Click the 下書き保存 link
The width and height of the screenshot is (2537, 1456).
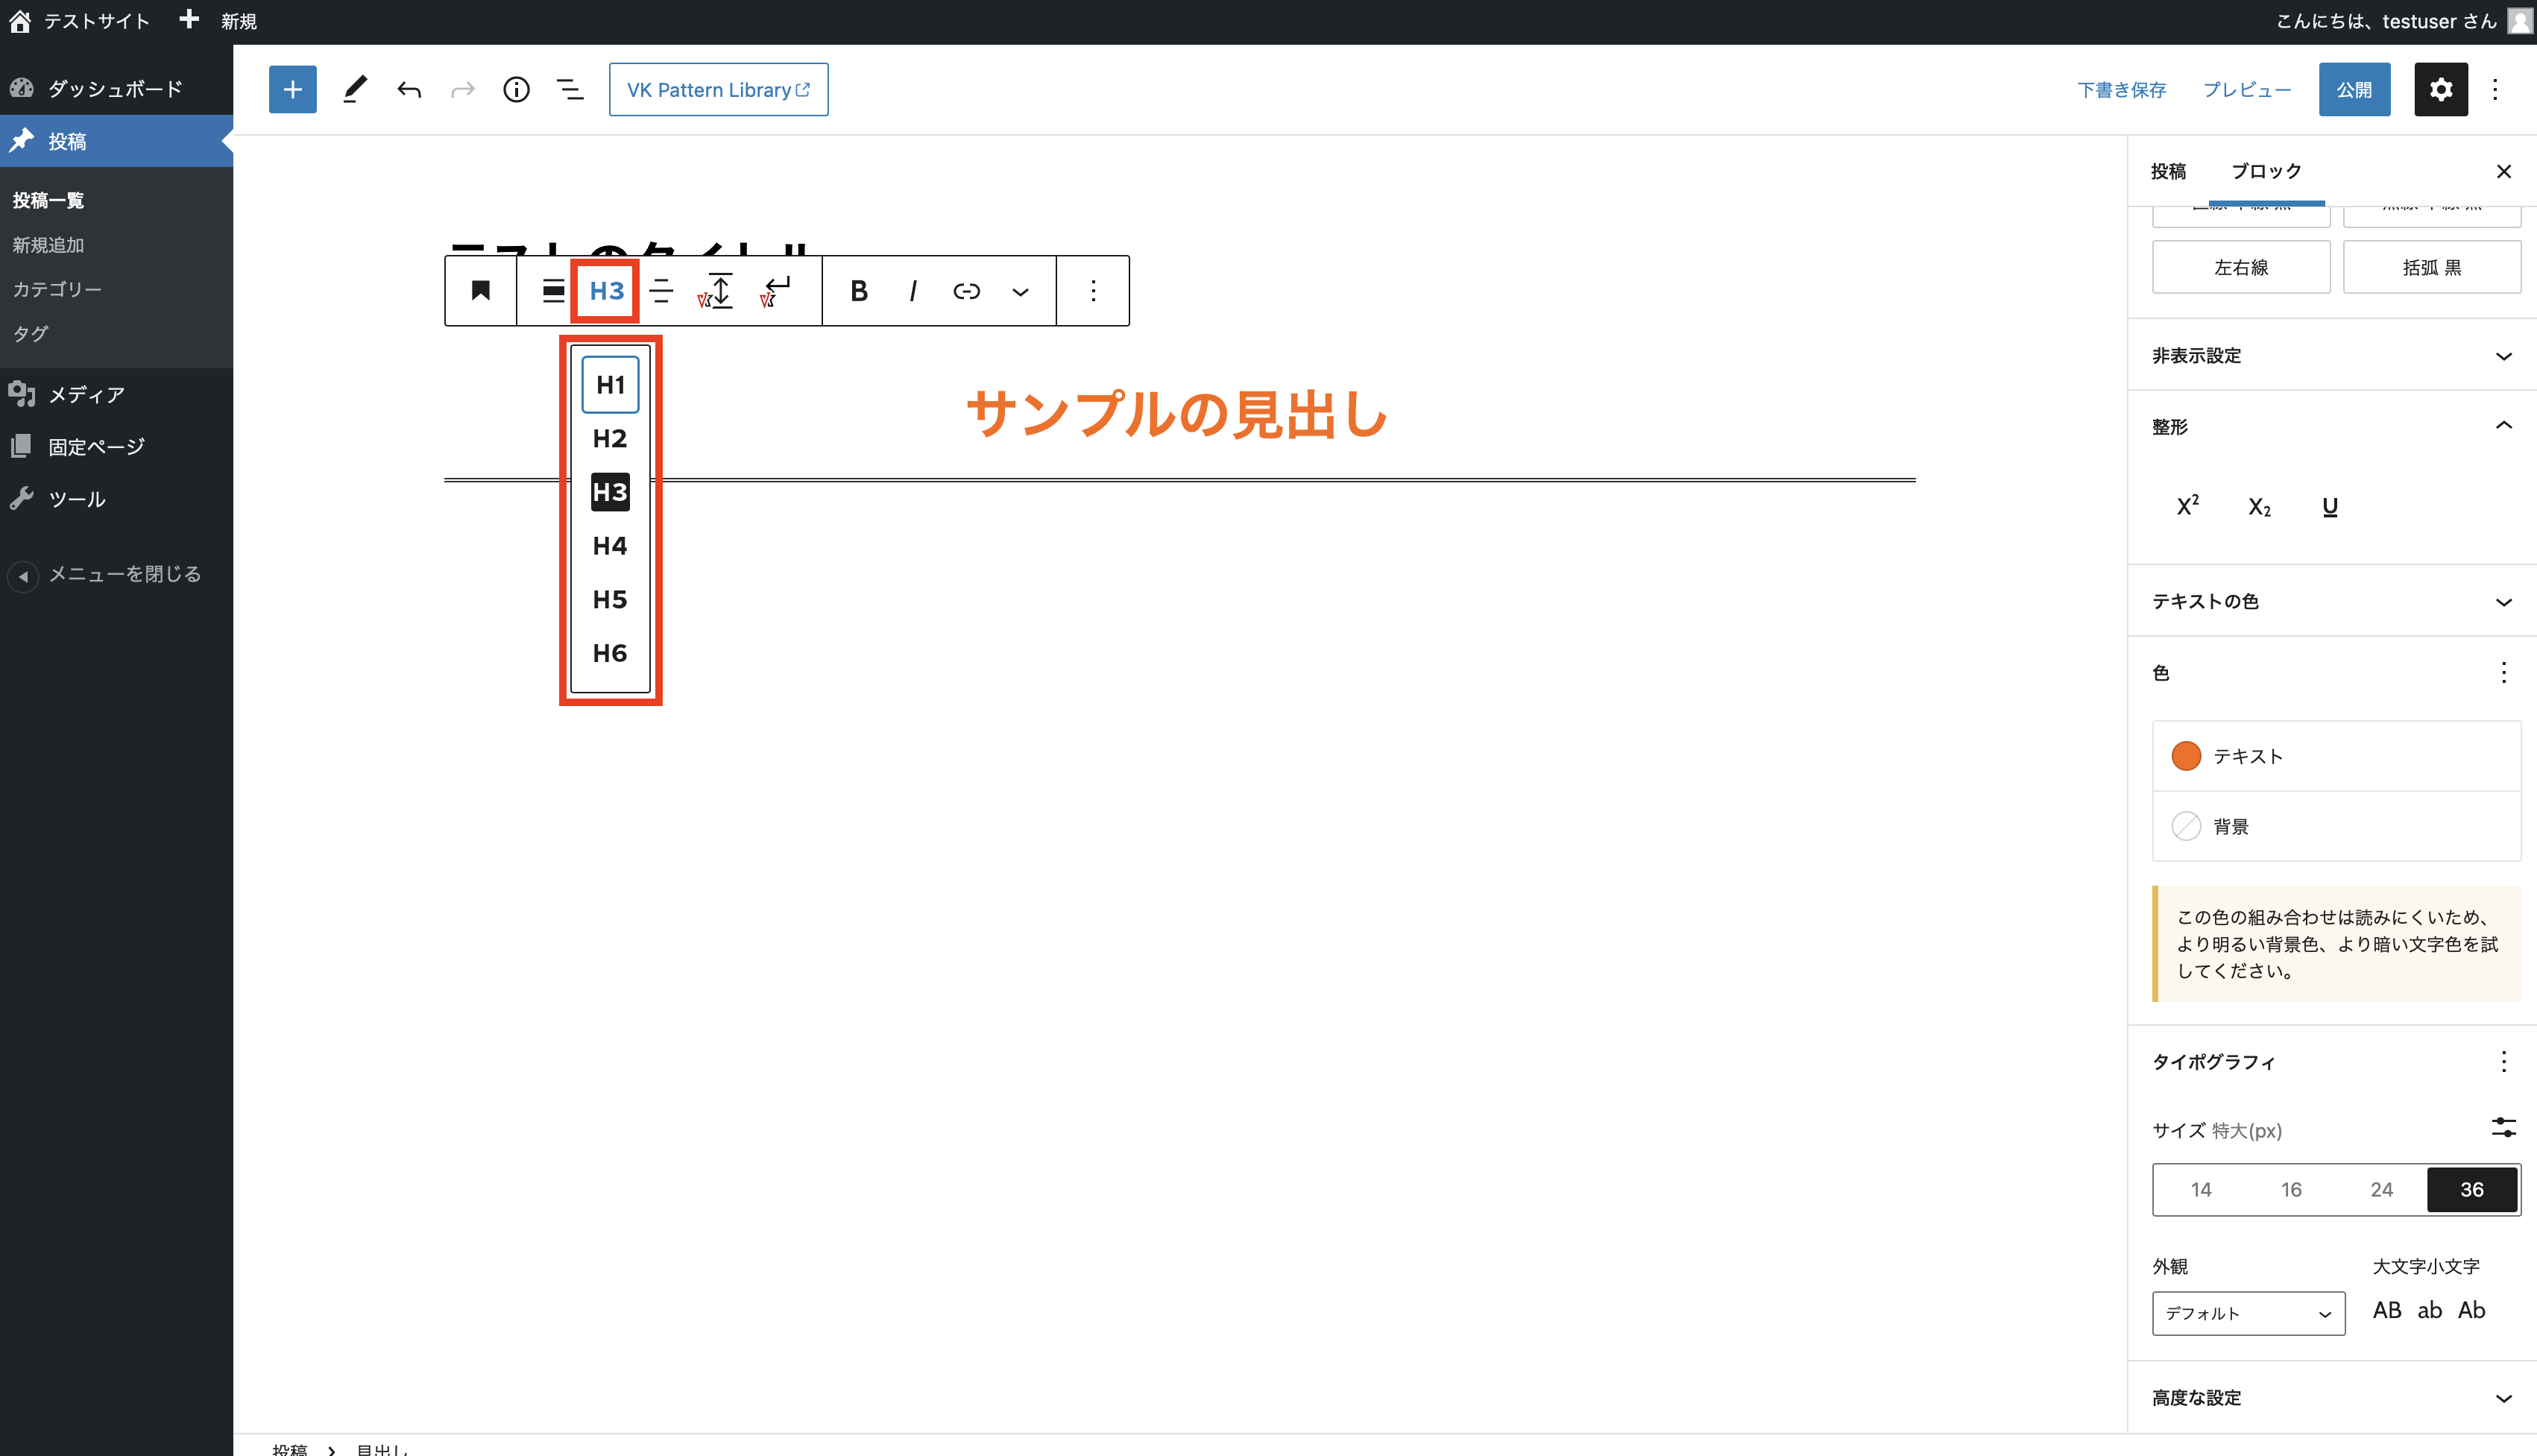pos(2121,90)
